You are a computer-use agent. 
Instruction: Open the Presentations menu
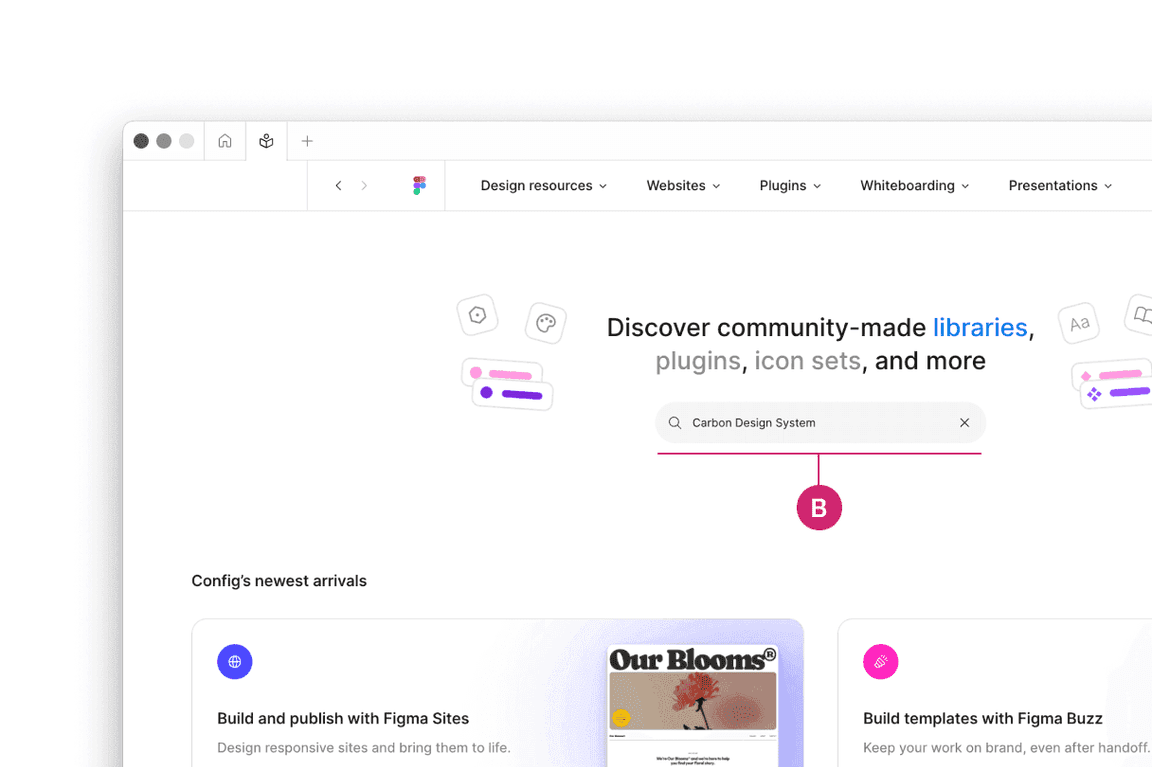[1060, 186]
